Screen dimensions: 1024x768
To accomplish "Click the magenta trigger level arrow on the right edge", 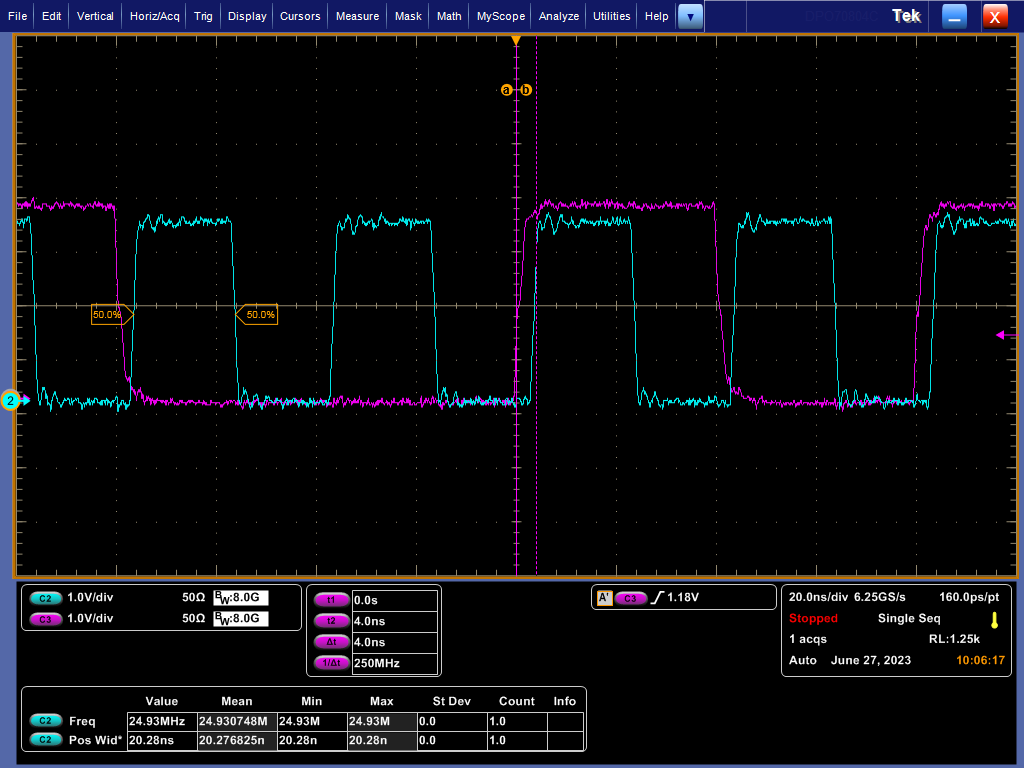I will (1002, 335).
